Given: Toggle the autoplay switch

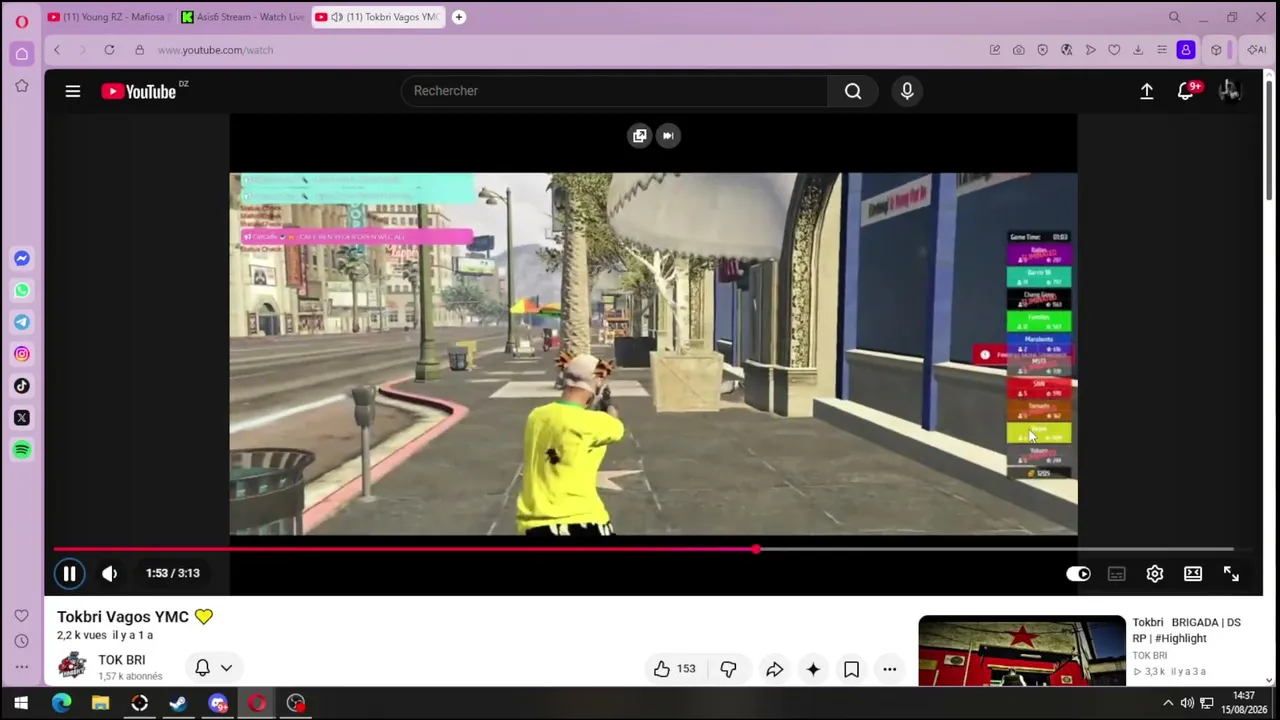Looking at the screenshot, I should tap(1078, 573).
